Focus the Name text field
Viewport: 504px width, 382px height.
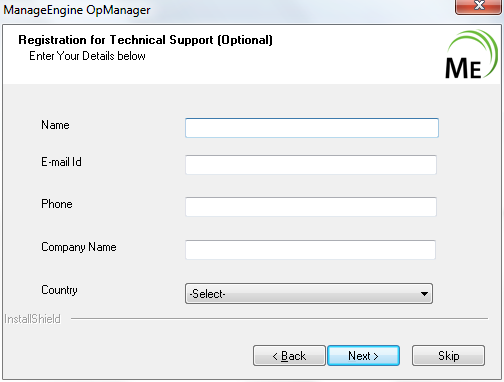click(312, 128)
